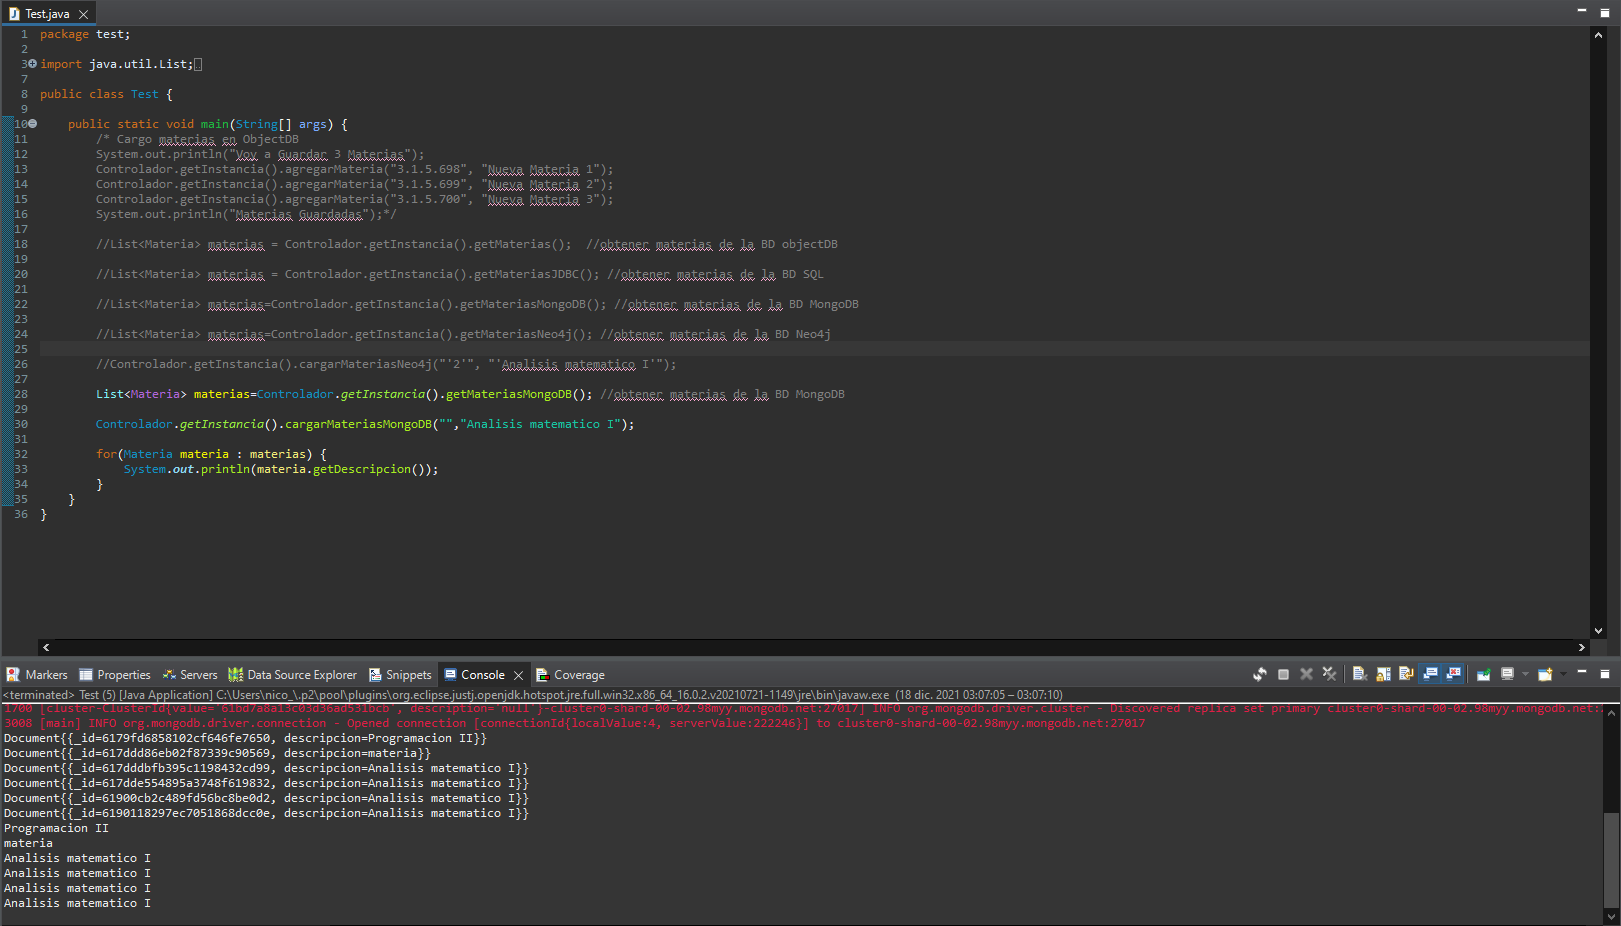This screenshot has width=1621, height=926.
Task: Expand the folded import block on line 3
Action: pos(32,64)
